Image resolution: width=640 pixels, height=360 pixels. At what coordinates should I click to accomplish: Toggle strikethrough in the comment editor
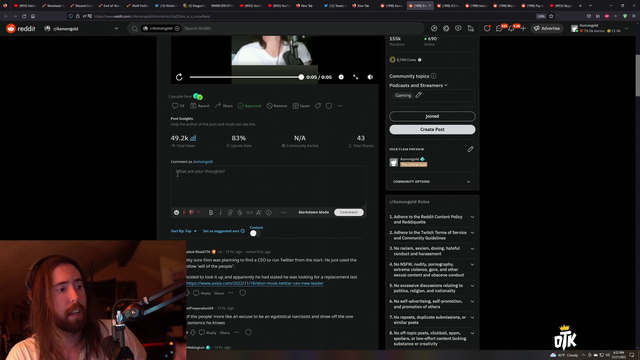tap(240, 212)
